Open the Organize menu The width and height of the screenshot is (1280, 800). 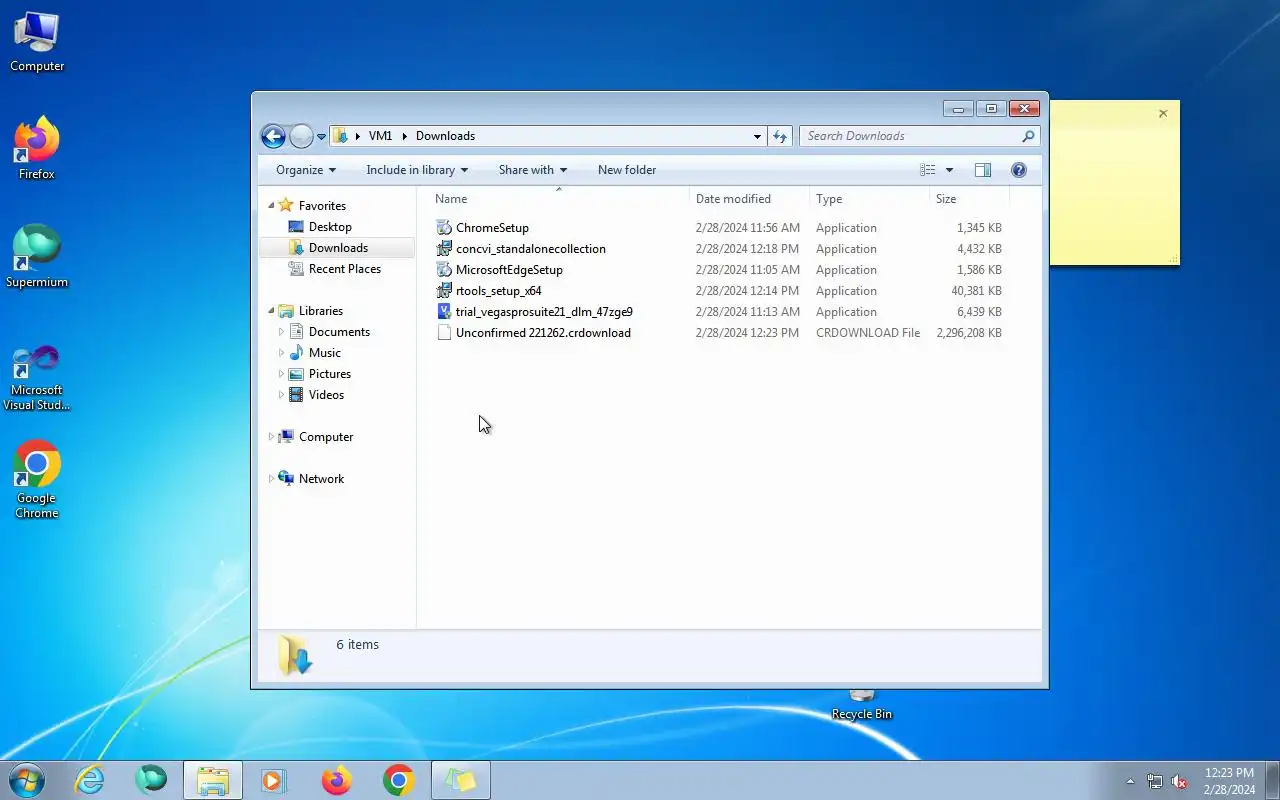point(306,170)
